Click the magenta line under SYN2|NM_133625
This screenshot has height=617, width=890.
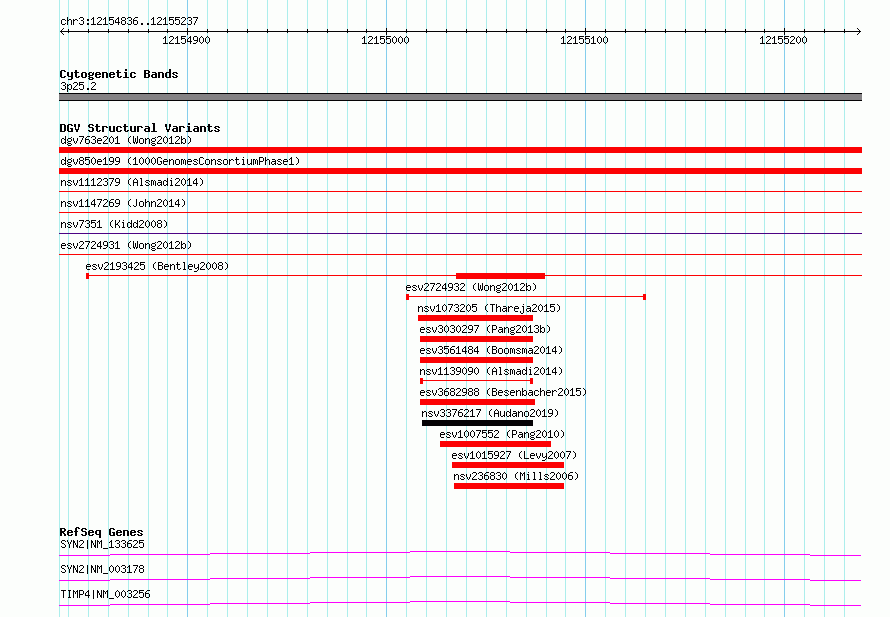(460, 553)
